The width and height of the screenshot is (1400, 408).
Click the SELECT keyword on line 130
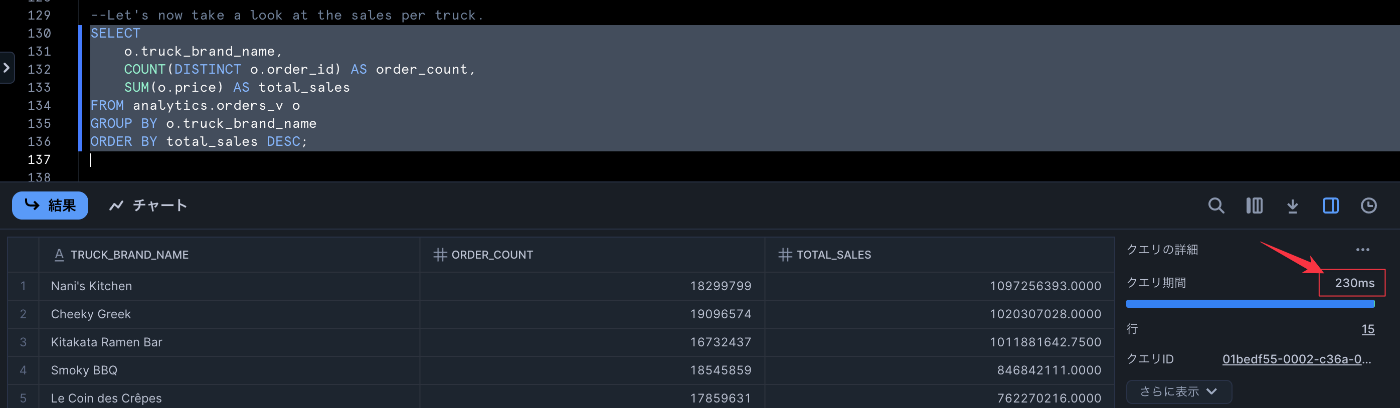(x=115, y=33)
